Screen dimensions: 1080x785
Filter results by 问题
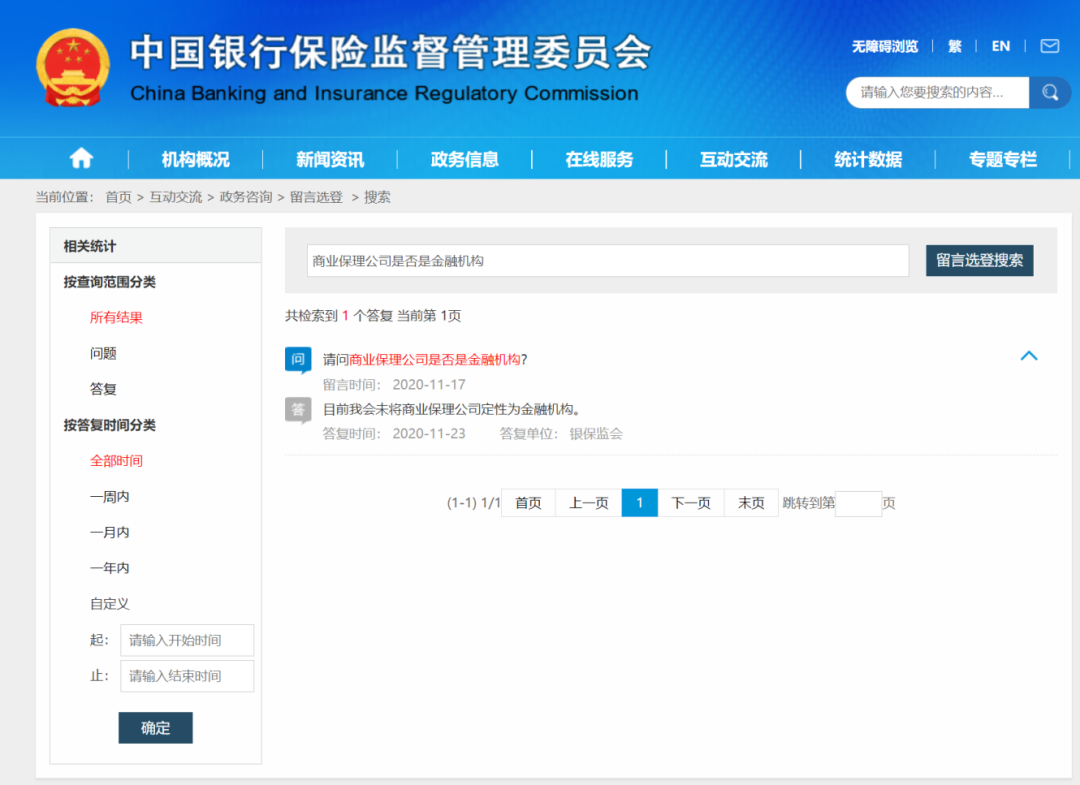[103, 353]
